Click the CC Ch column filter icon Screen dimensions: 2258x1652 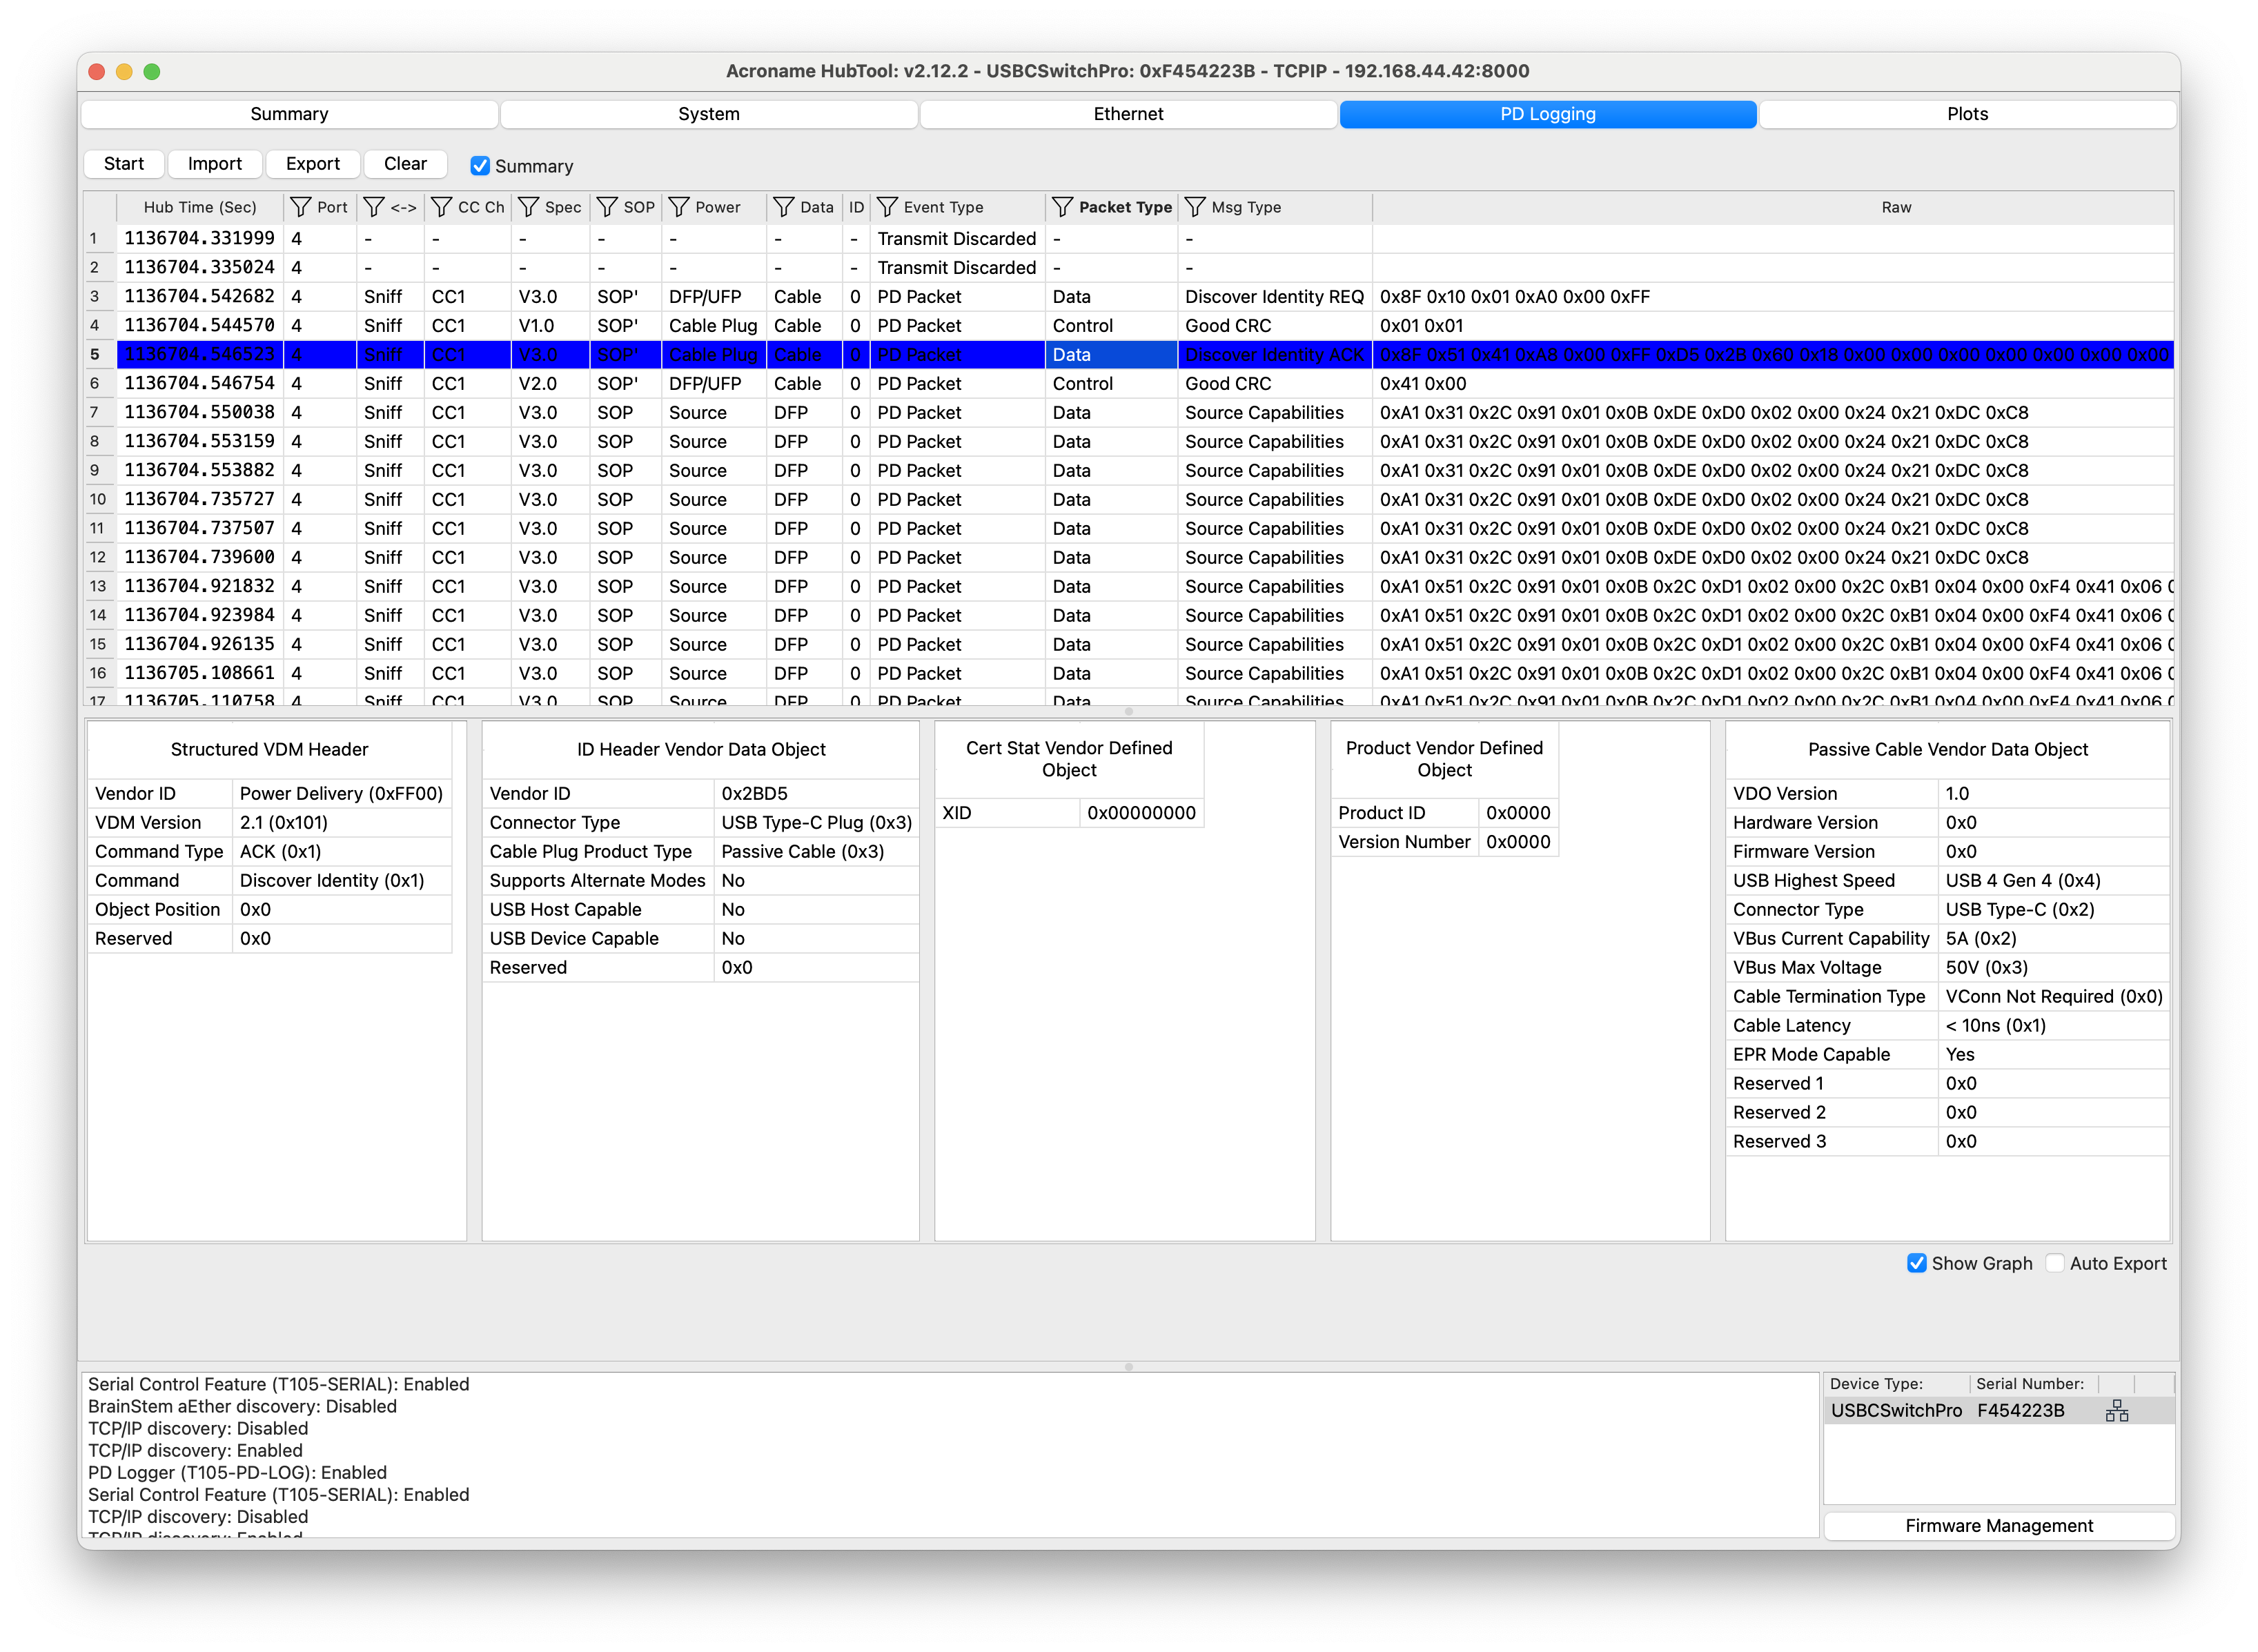pos(441,207)
